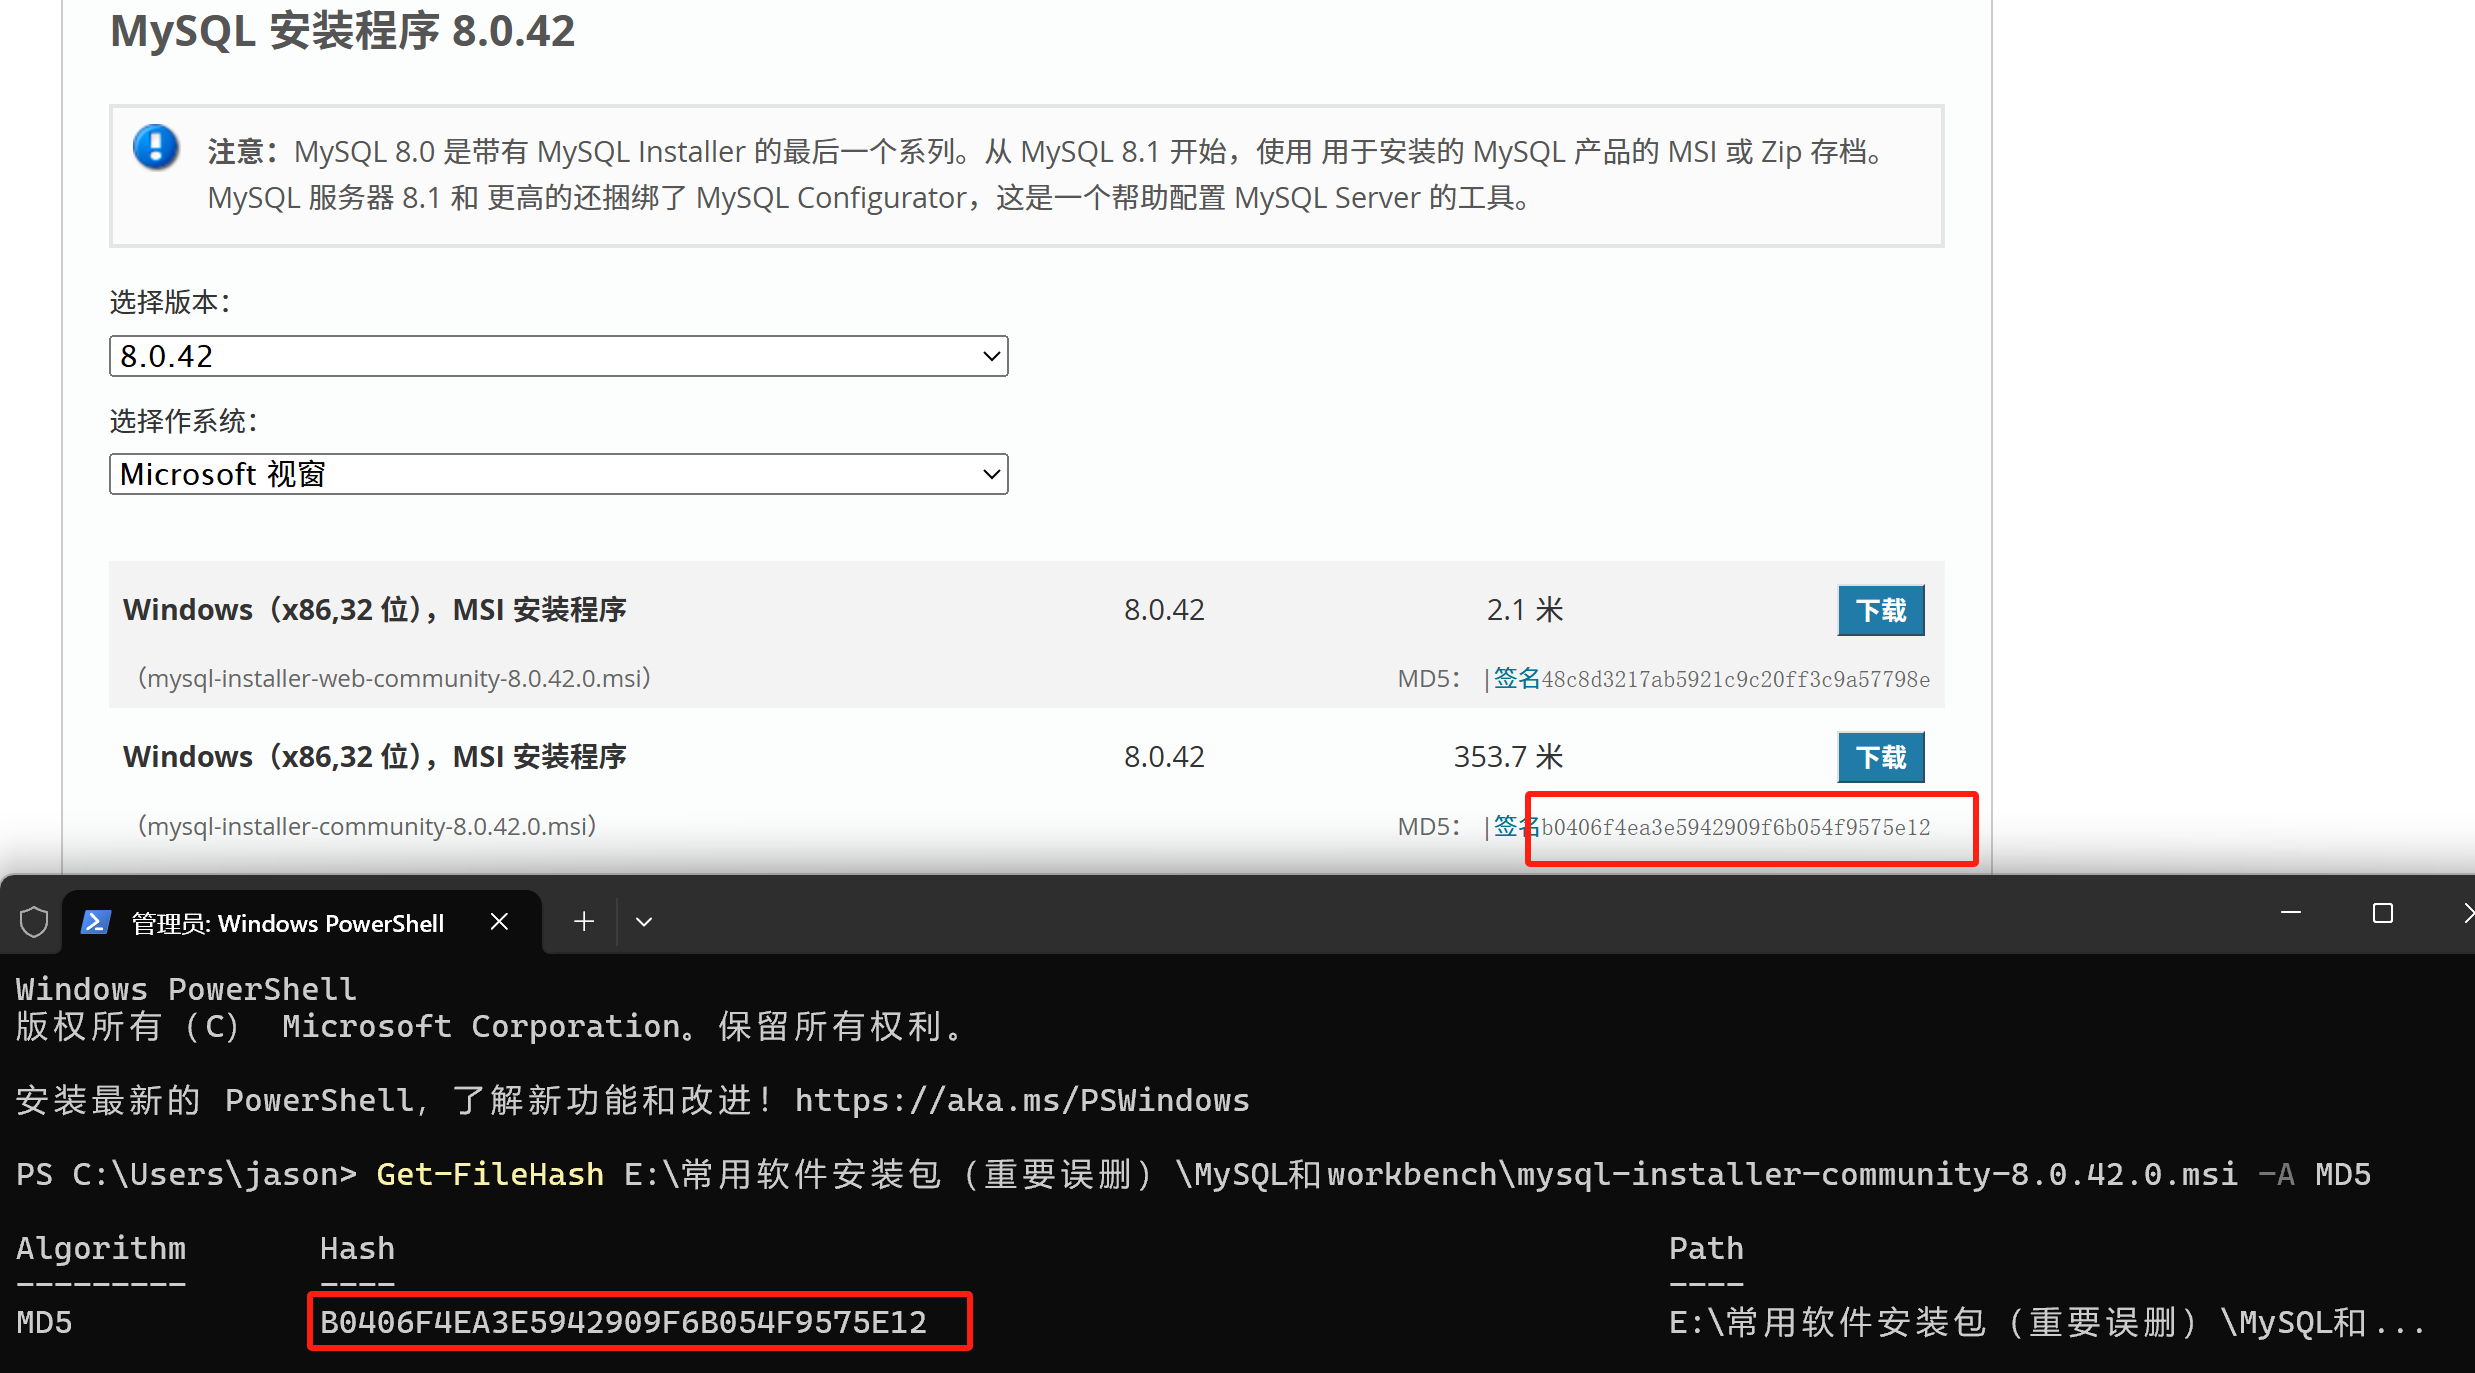Click the mysql-installer-web-community file name
This screenshot has width=2475, height=1373.
pyautogui.click(x=394, y=679)
